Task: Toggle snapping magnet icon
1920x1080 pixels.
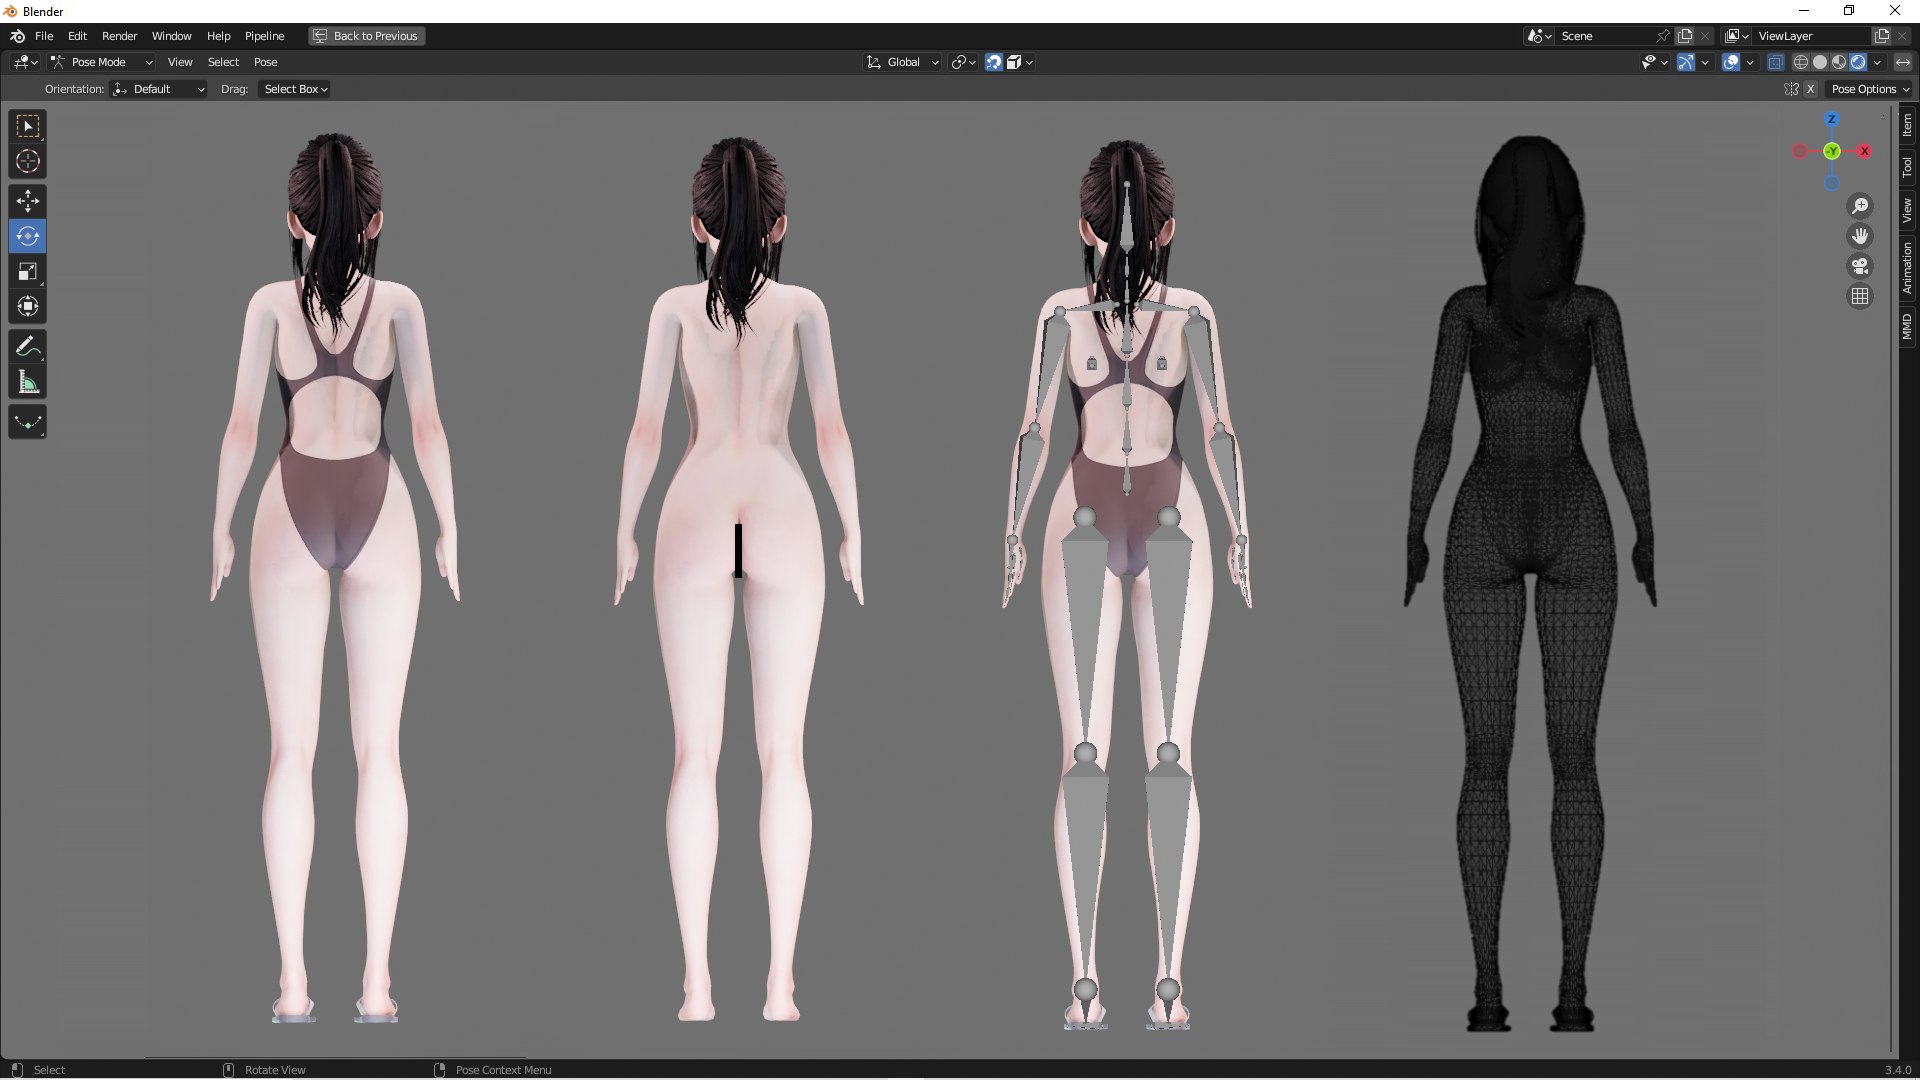Action: click(x=993, y=62)
